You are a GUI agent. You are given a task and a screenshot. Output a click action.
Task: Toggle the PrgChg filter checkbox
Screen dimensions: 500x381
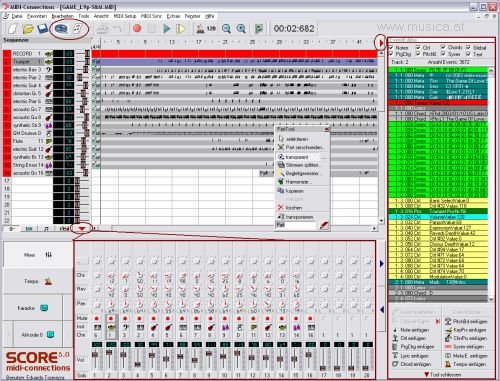[x=391, y=54]
